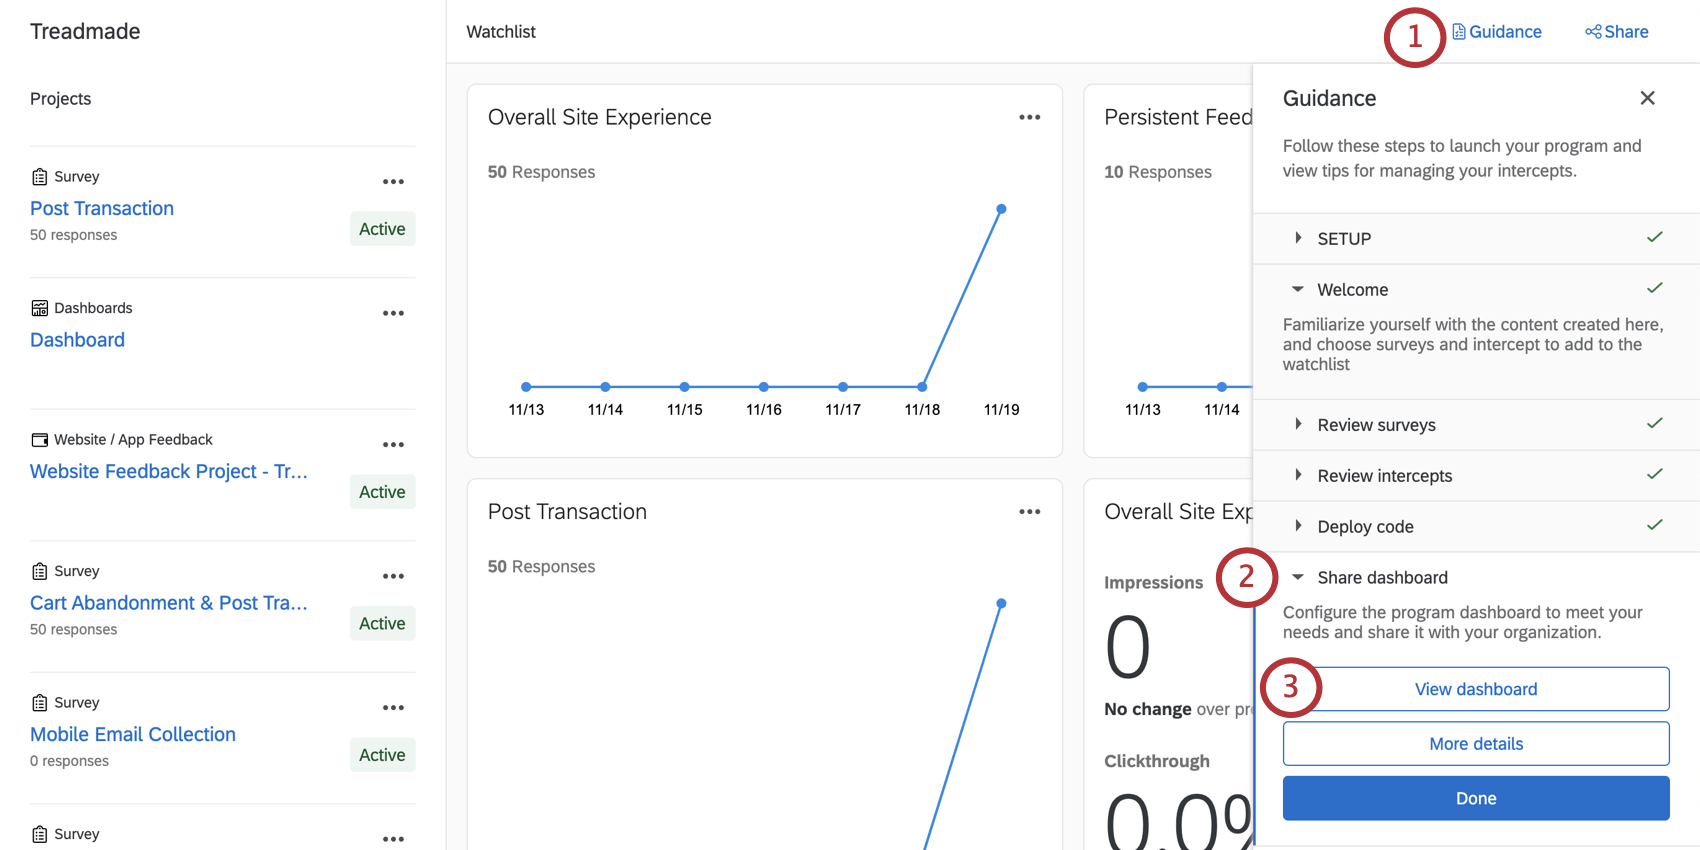This screenshot has width=1700, height=850.
Task: Expand the Deploy code step
Action: point(1298,526)
